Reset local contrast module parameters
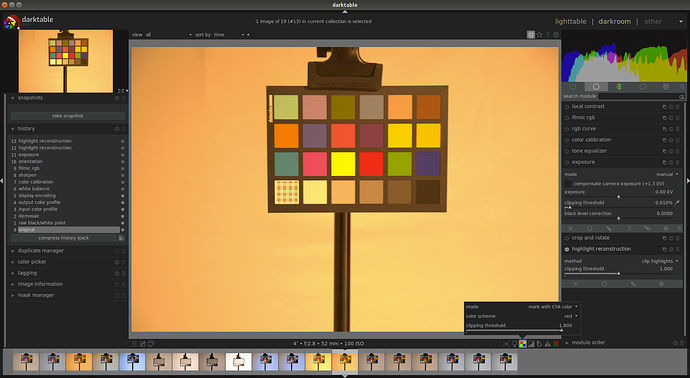 pos(671,106)
